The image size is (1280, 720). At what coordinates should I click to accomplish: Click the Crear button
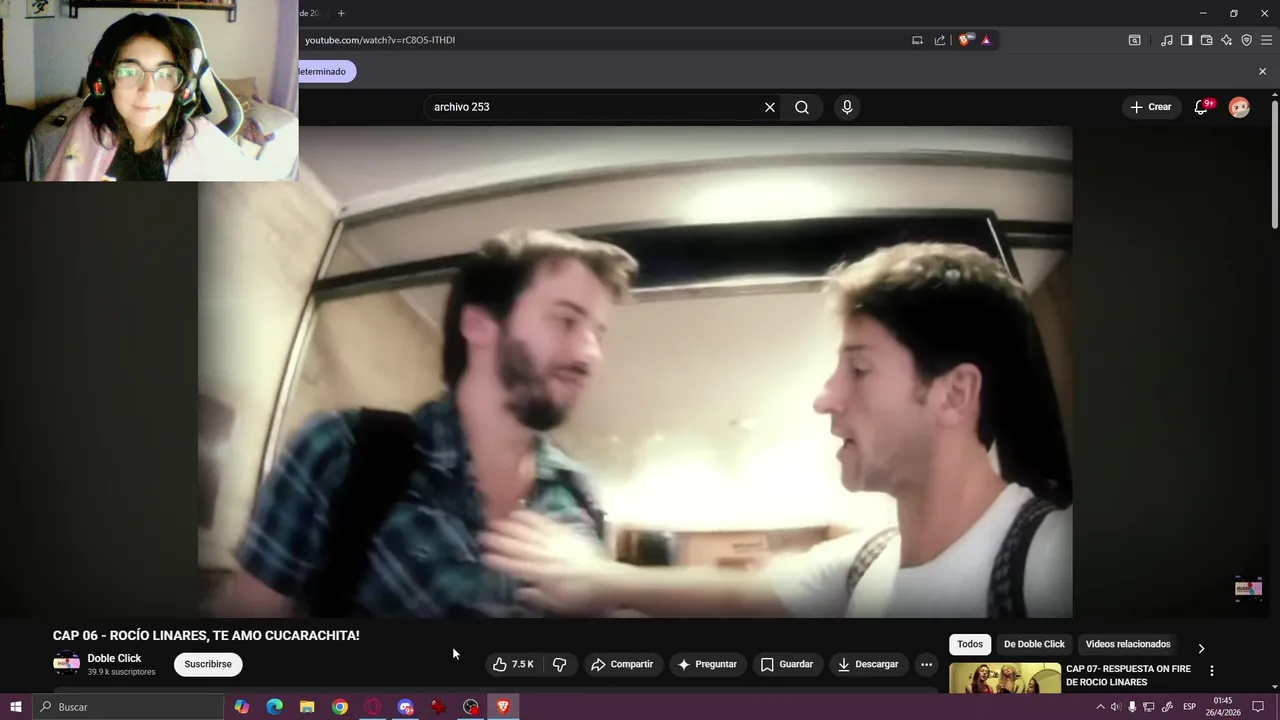coord(1150,107)
